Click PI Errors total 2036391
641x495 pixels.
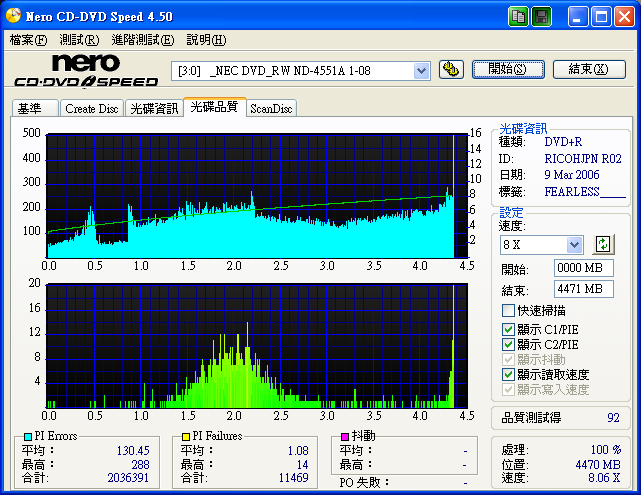[128, 478]
